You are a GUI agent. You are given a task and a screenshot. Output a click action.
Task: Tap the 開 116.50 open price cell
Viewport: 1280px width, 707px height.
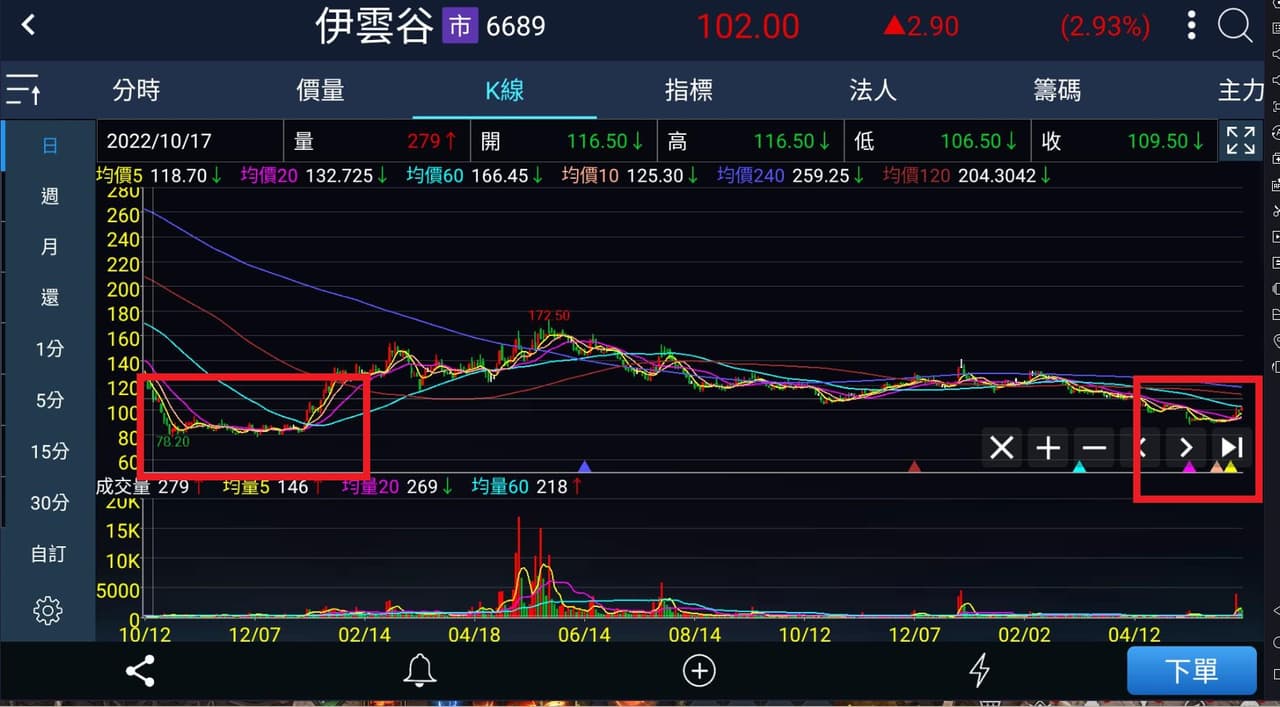564,141
